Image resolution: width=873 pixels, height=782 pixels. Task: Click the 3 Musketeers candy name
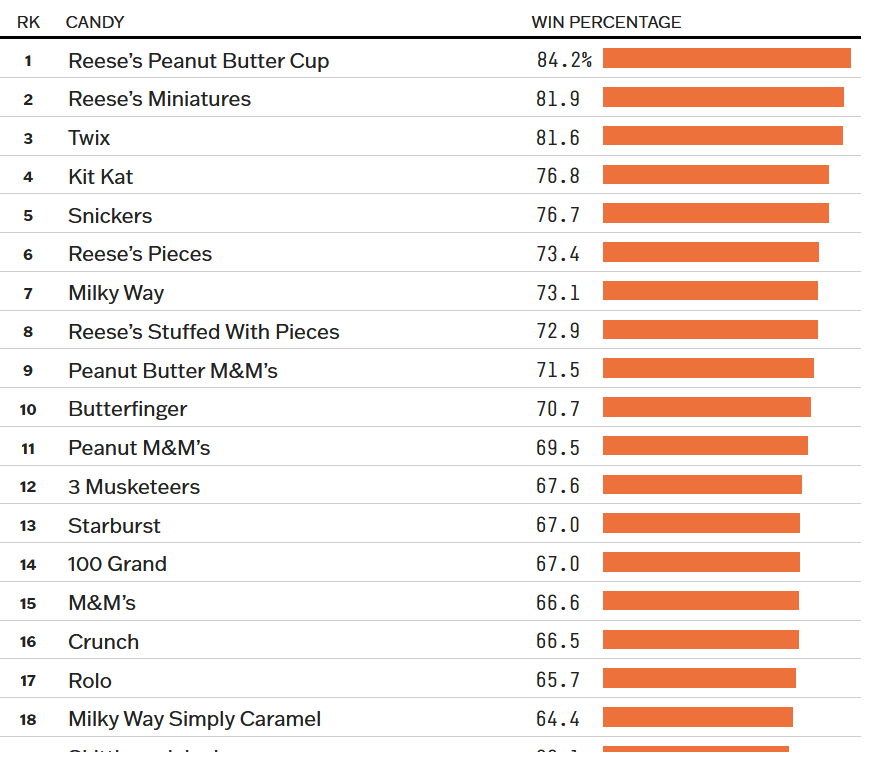(x=134, y=487)
